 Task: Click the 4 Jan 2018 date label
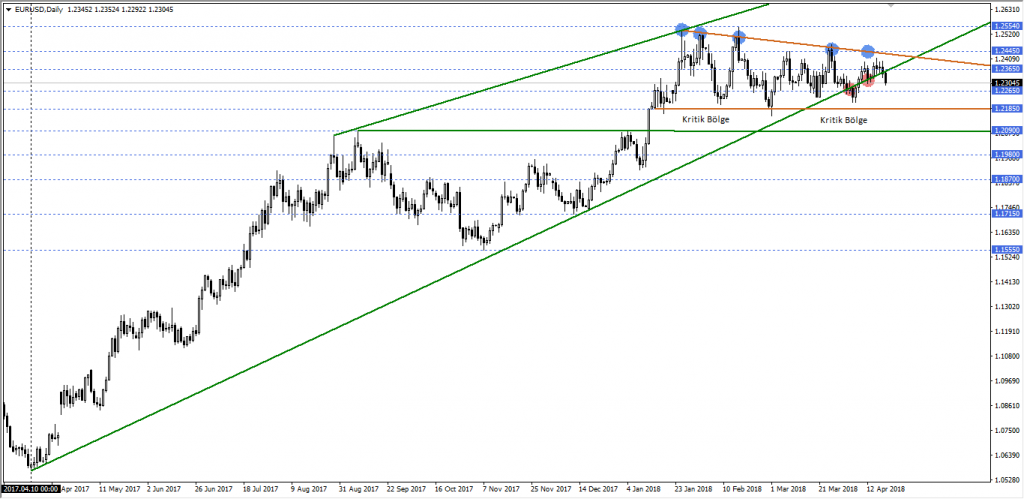pos(643,489)
